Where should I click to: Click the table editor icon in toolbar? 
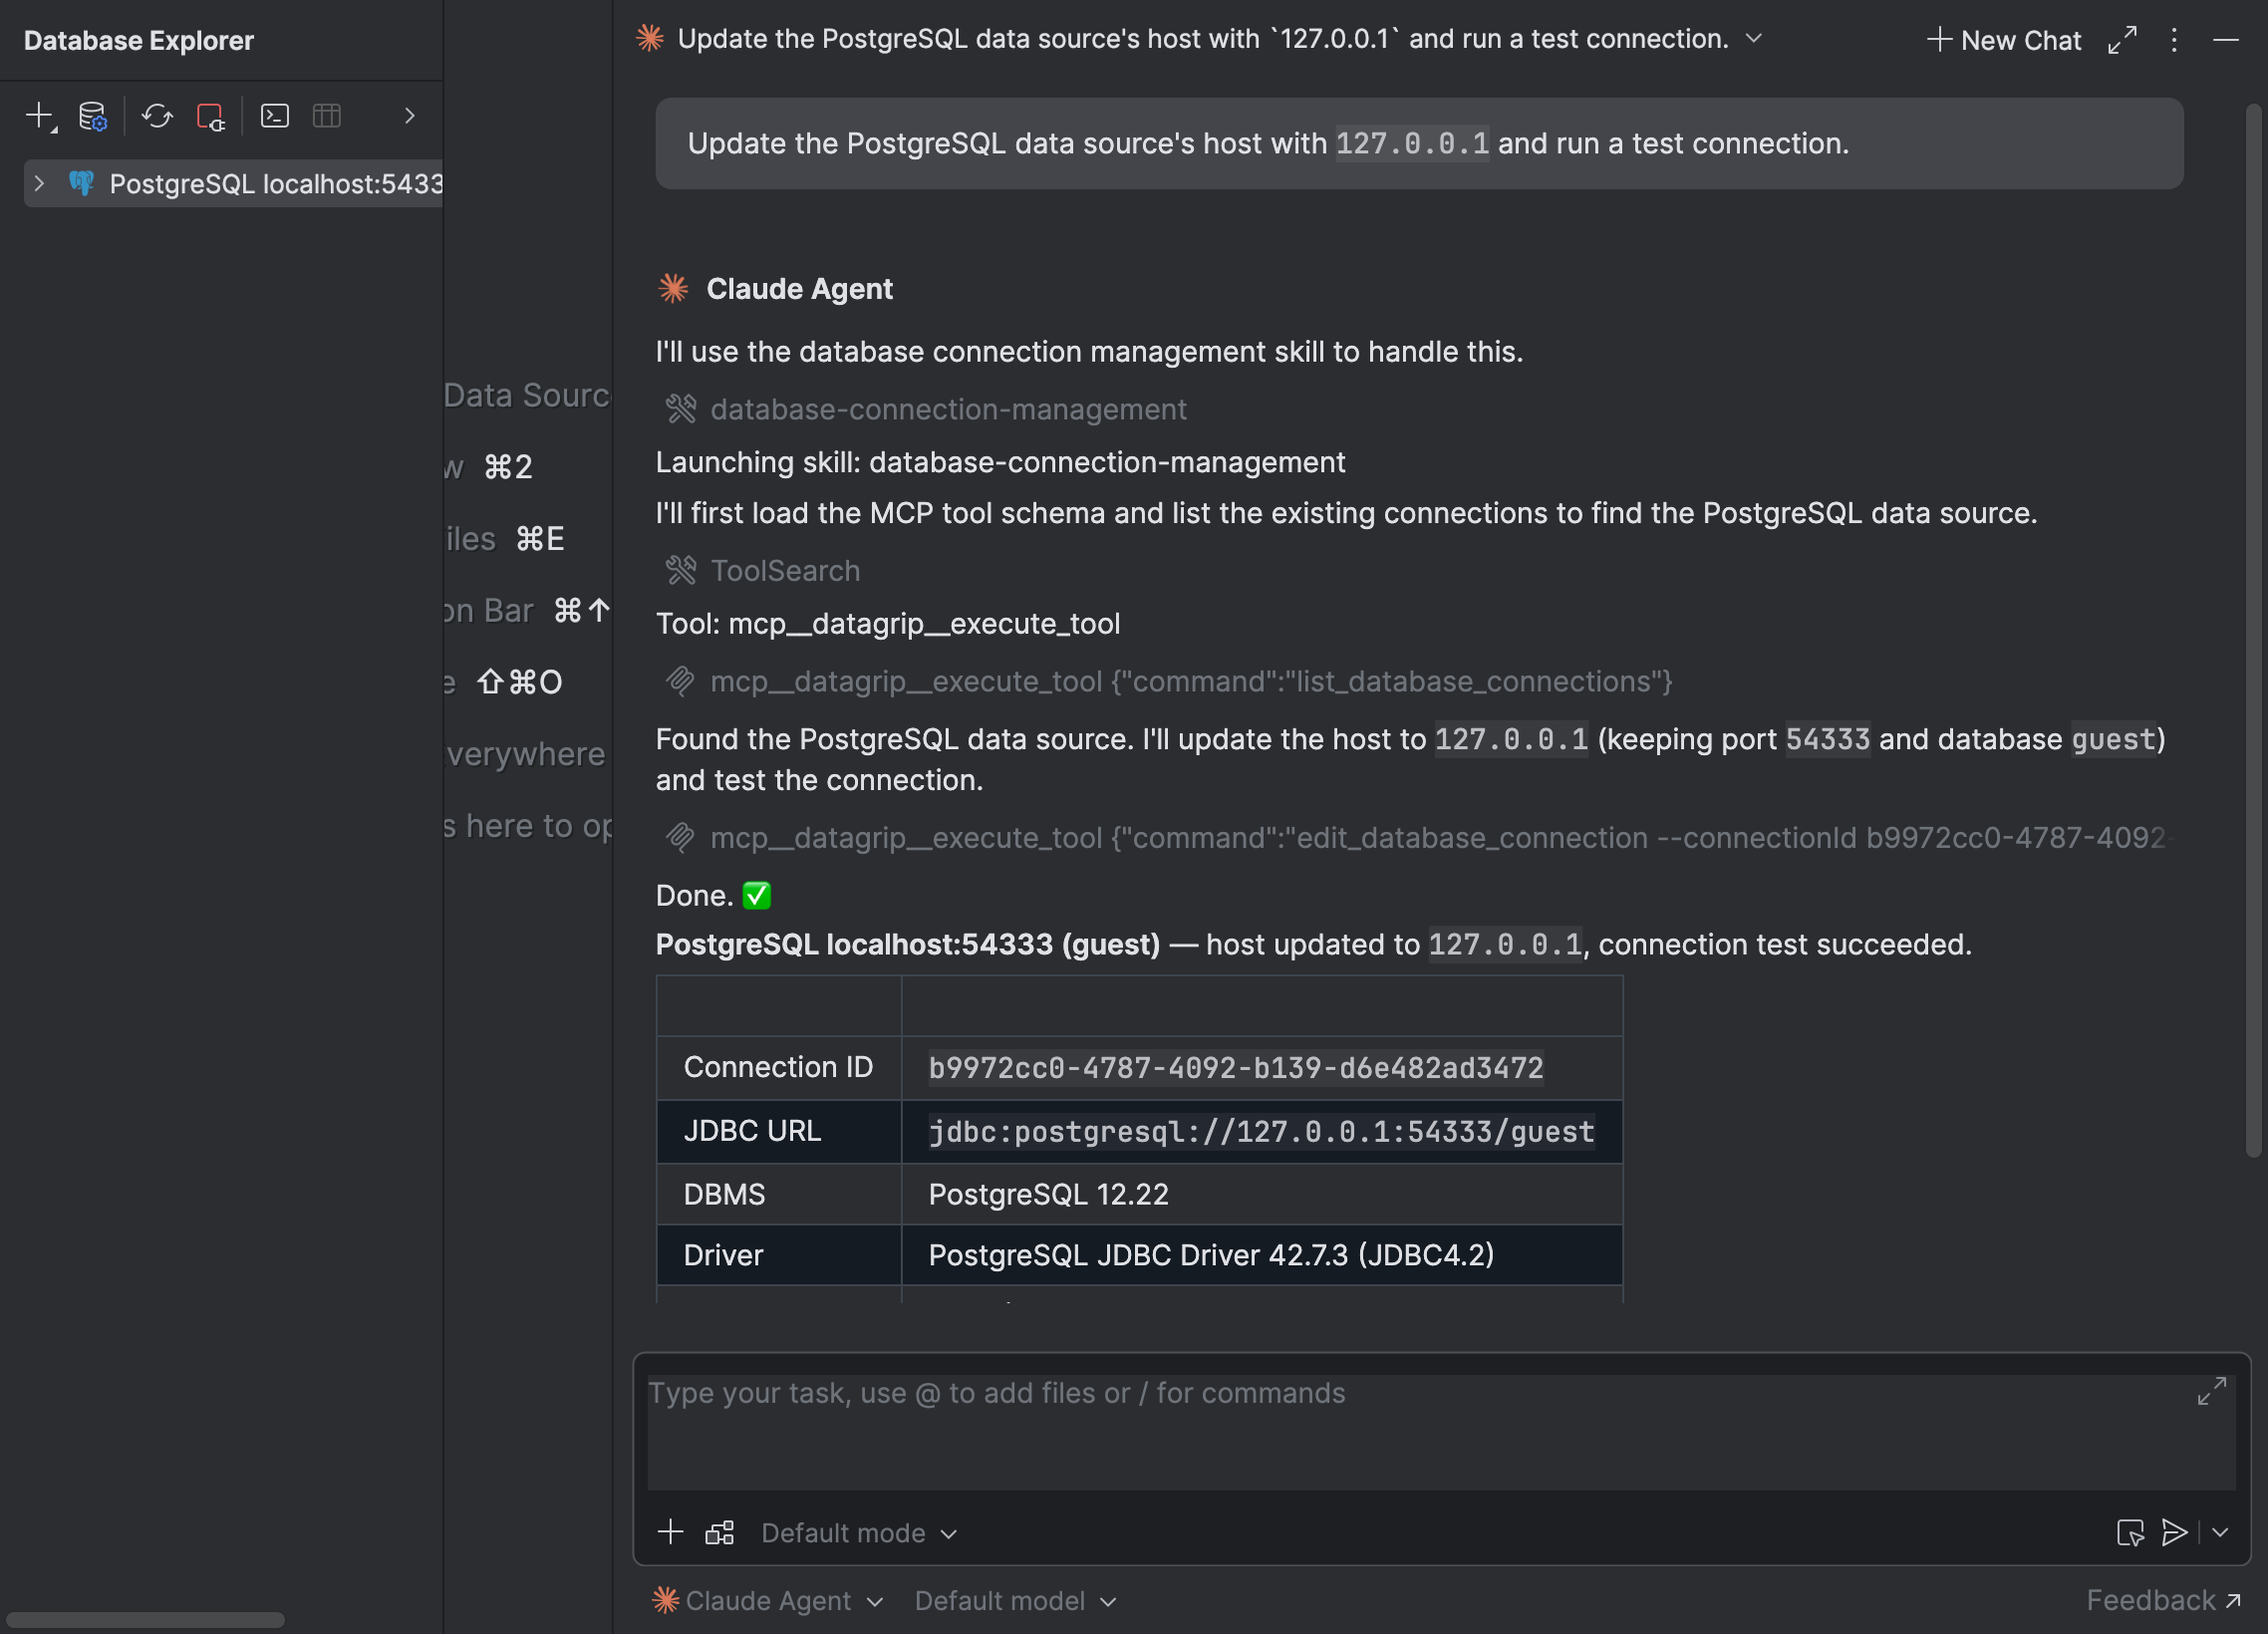[327, 116]
